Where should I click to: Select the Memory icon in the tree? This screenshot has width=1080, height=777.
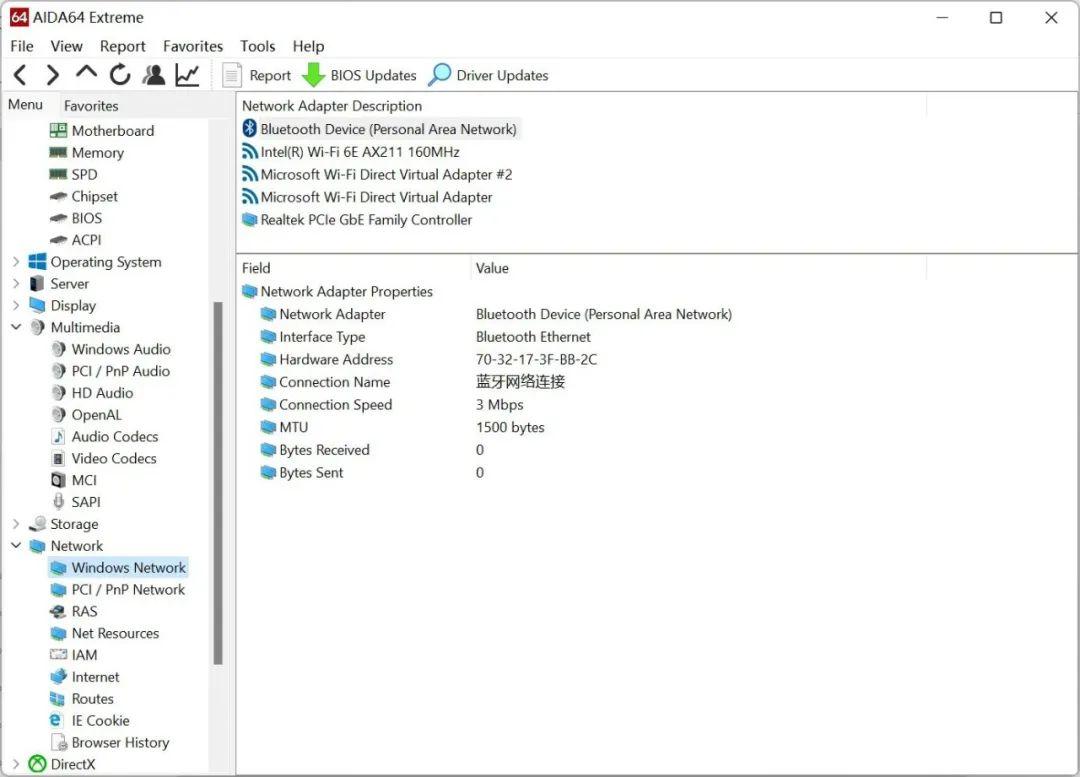59,152
